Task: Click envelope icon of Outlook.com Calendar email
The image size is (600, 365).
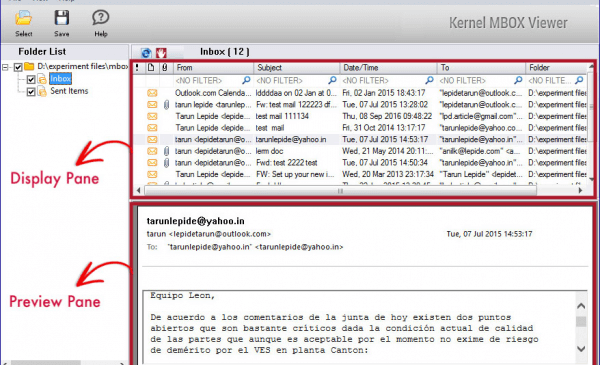Action: [x=152, y=93]
